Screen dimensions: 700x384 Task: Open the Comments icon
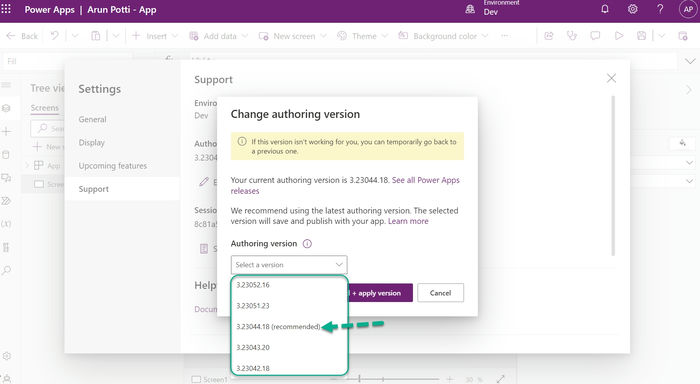595,36
